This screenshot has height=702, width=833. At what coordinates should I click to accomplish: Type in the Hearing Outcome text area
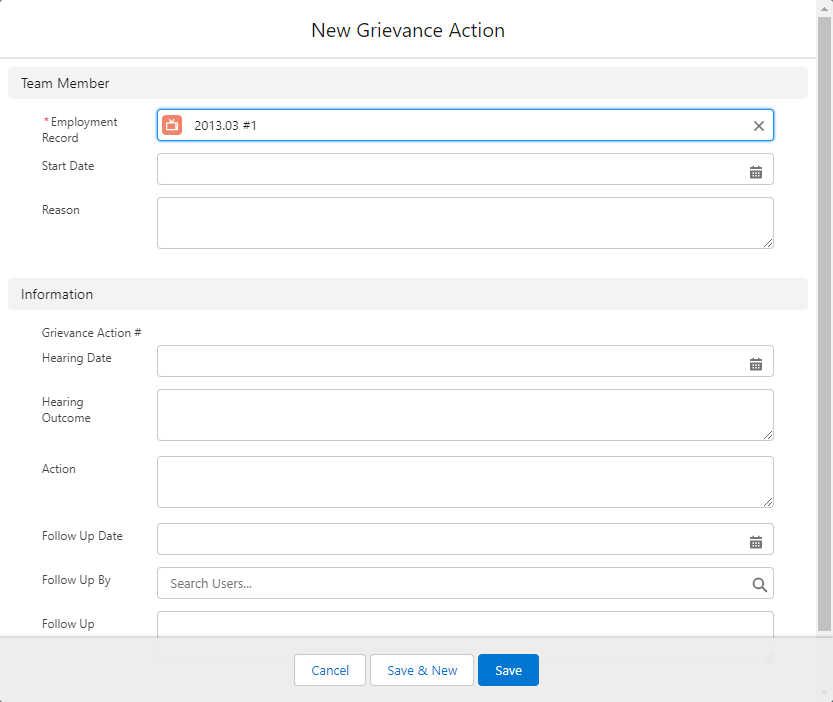pyautogui.click(x=464, y=414)
